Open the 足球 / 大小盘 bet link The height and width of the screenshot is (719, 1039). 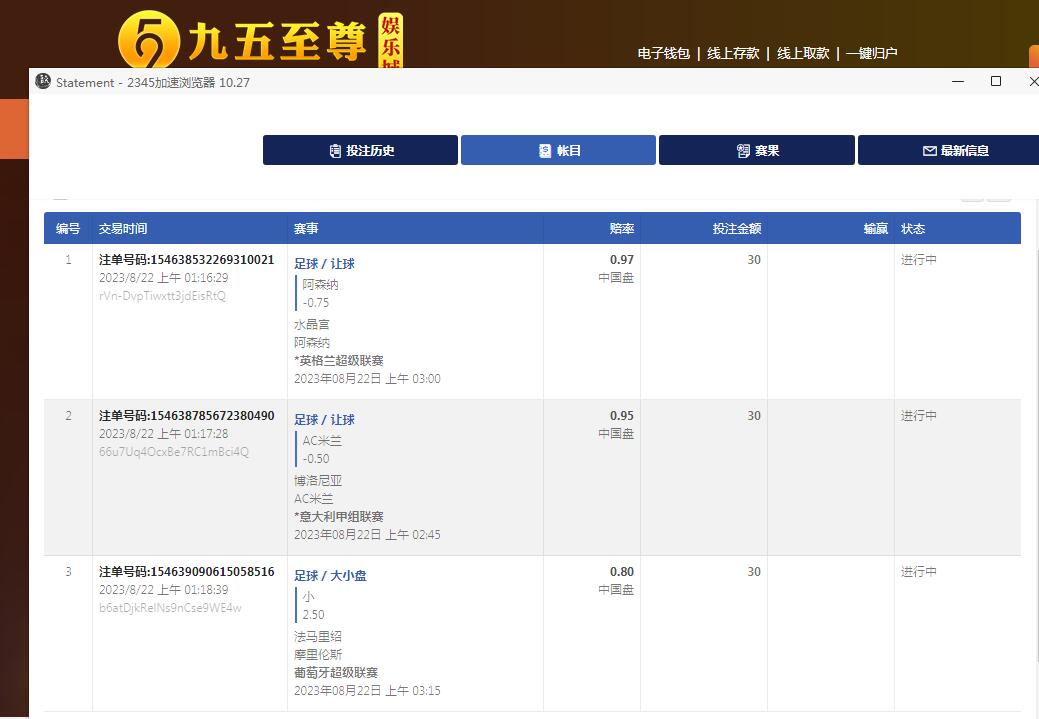(330, 576)
